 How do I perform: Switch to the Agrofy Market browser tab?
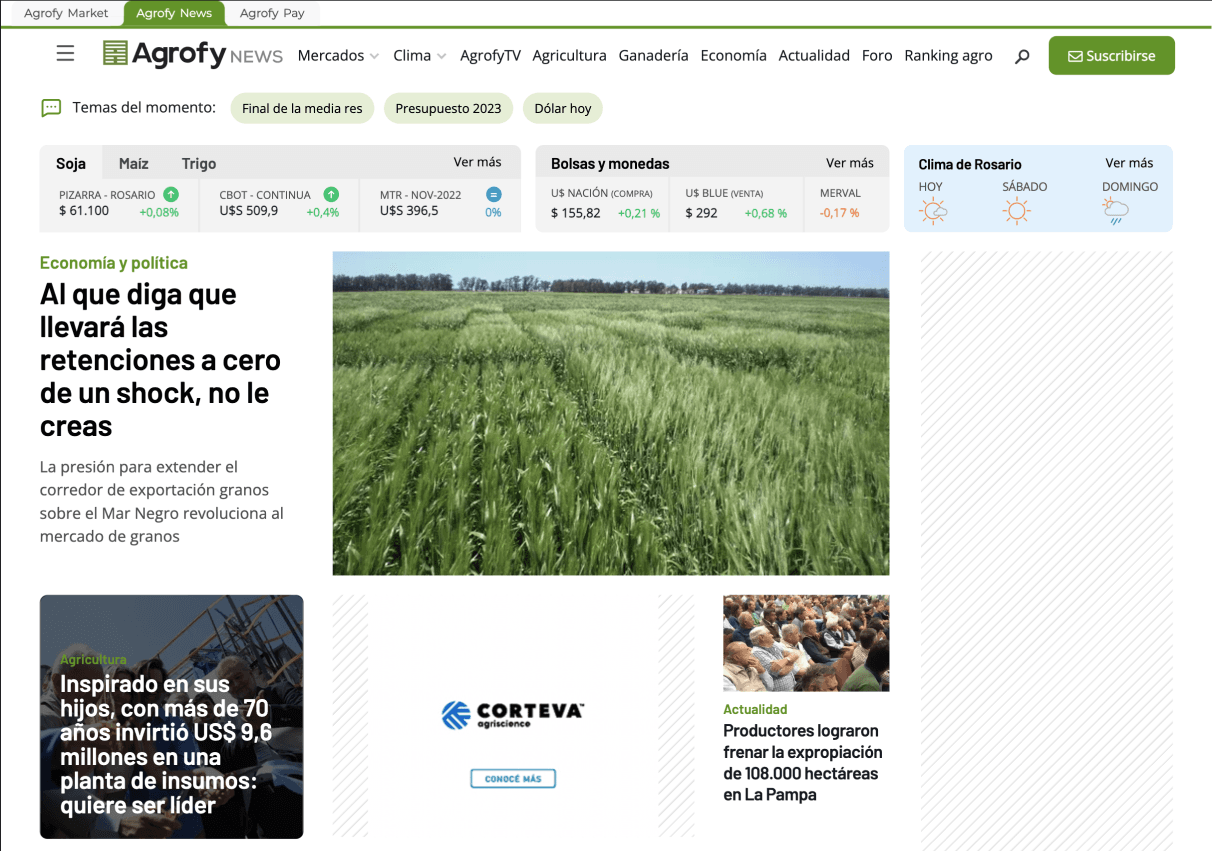click(x=65, y=13)
